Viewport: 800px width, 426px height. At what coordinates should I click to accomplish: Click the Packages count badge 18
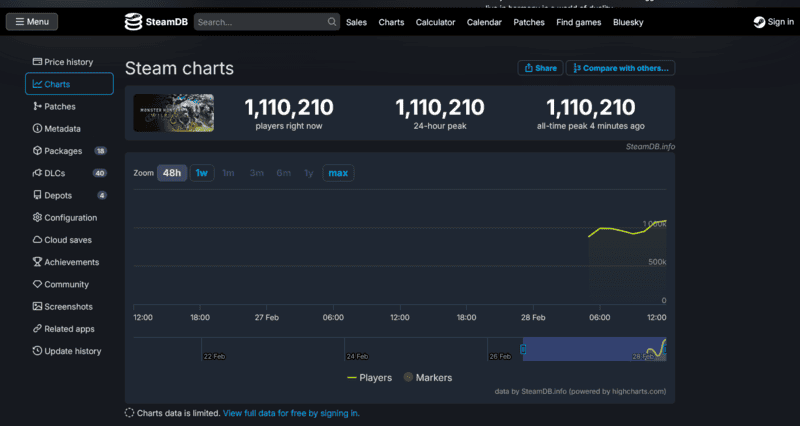(x=101, y=151)
